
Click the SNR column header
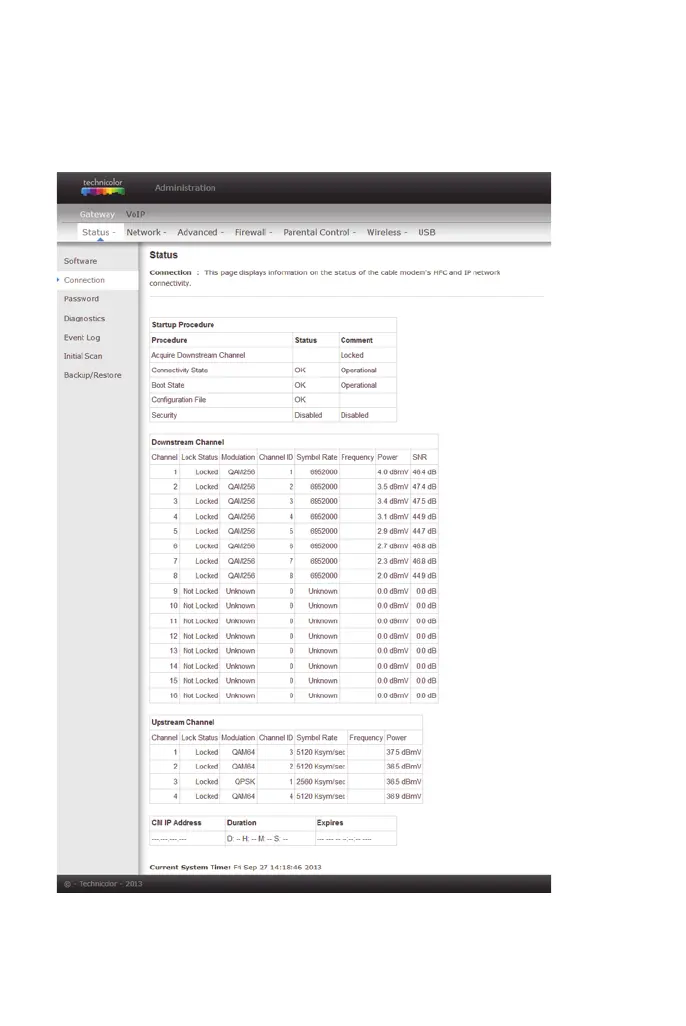[420, 457]
